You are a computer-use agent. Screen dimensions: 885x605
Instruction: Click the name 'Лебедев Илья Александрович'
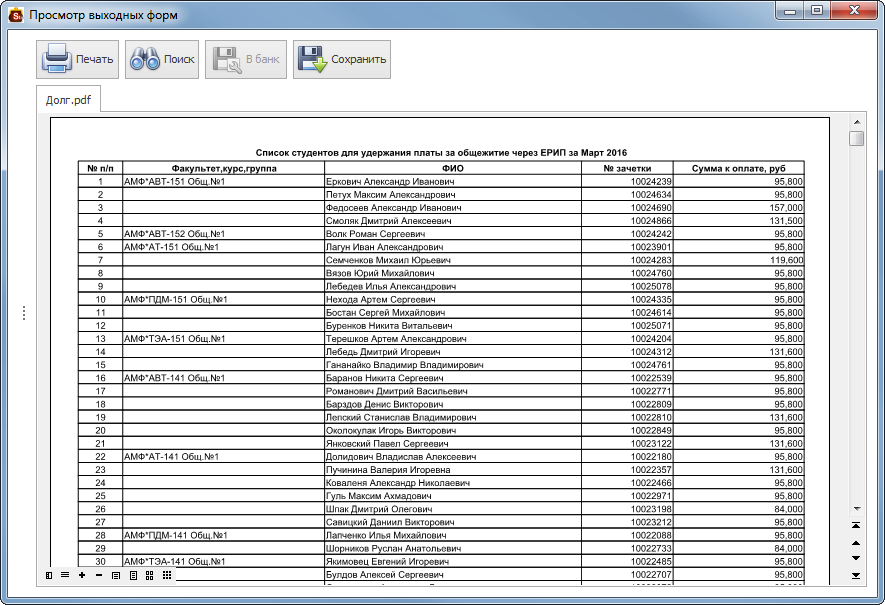click(391, 286)
